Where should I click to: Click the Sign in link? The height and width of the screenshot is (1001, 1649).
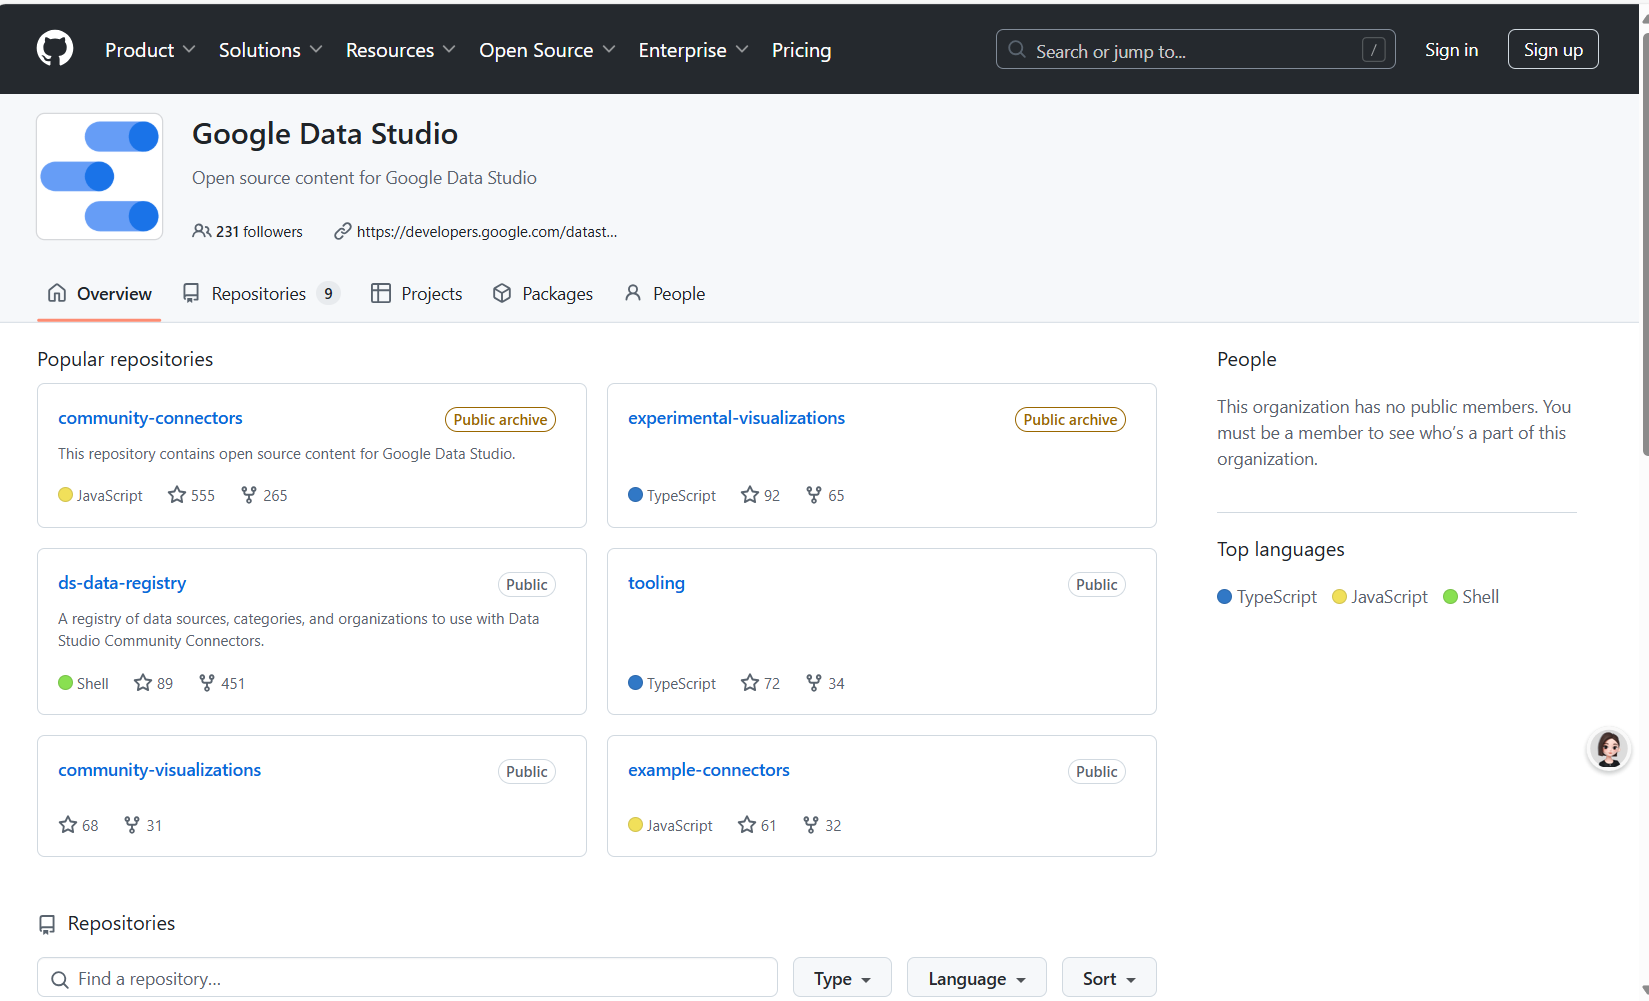[1451, 49]
